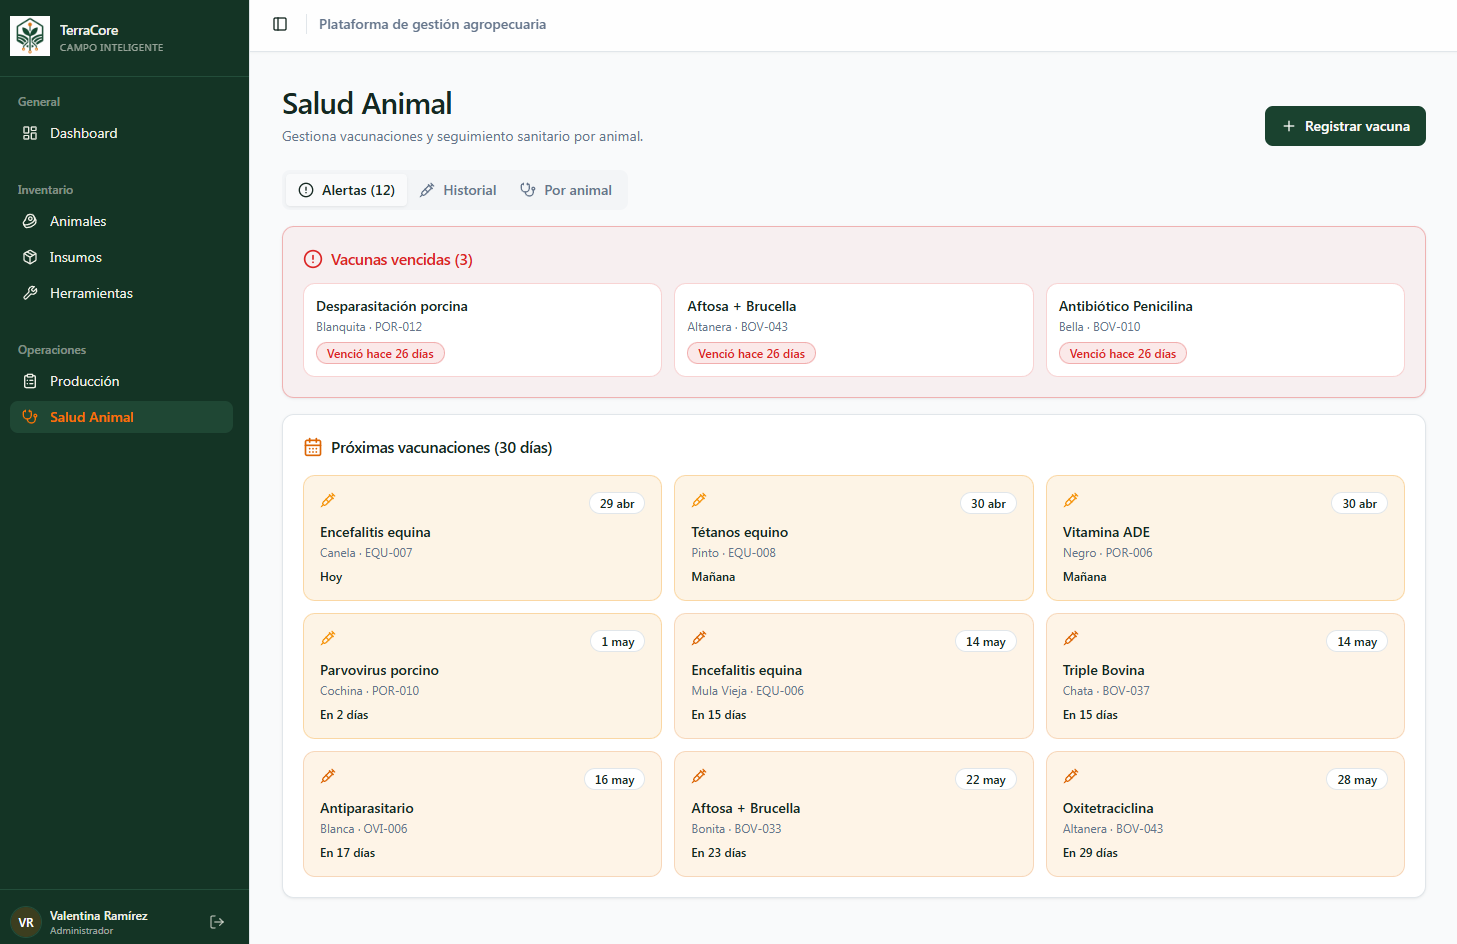Click syringe icon on Parvovirus porcino card
Viewport: 1457px width, 944px height.
click(x=328, y=638)
